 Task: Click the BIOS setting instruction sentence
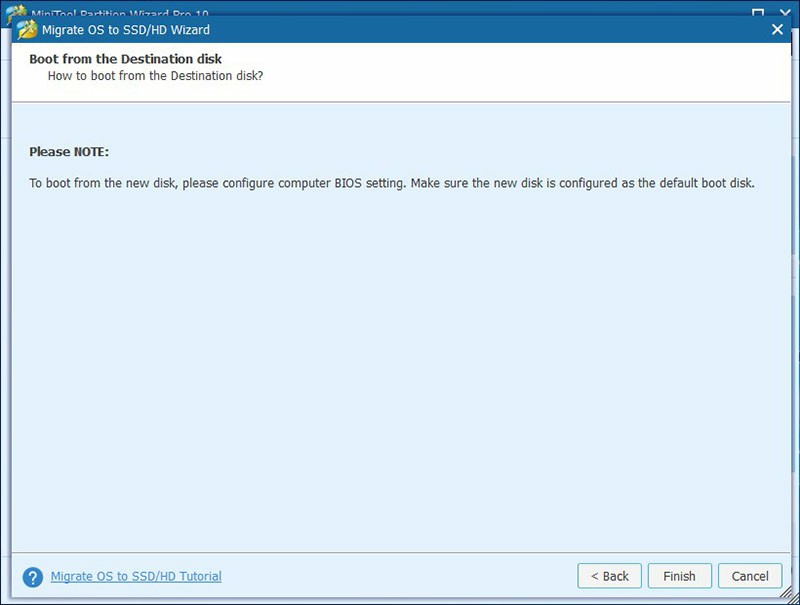tap(391, 183)
